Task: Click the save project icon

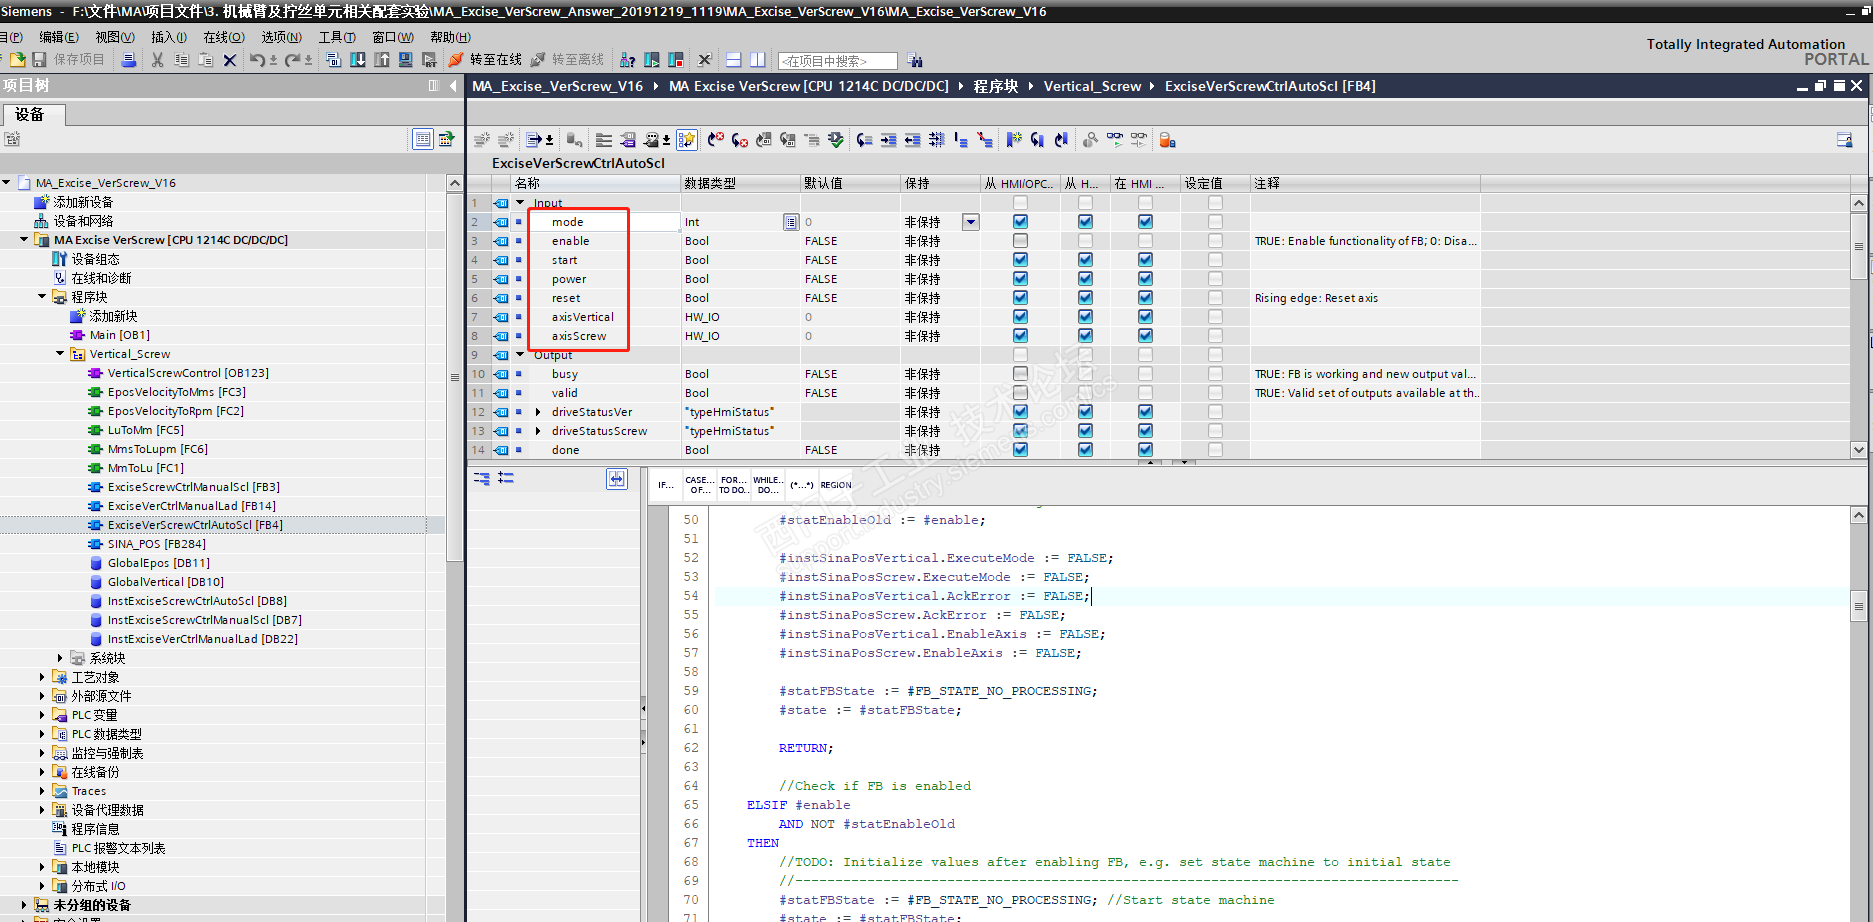Action: click(x=40, y=60)
